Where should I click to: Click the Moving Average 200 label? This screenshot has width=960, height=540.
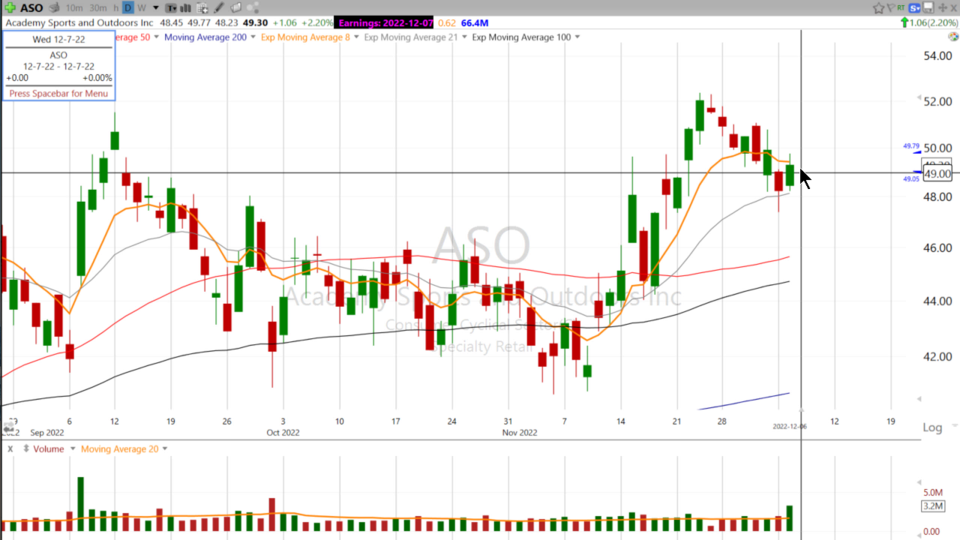[x=205, y=37]
